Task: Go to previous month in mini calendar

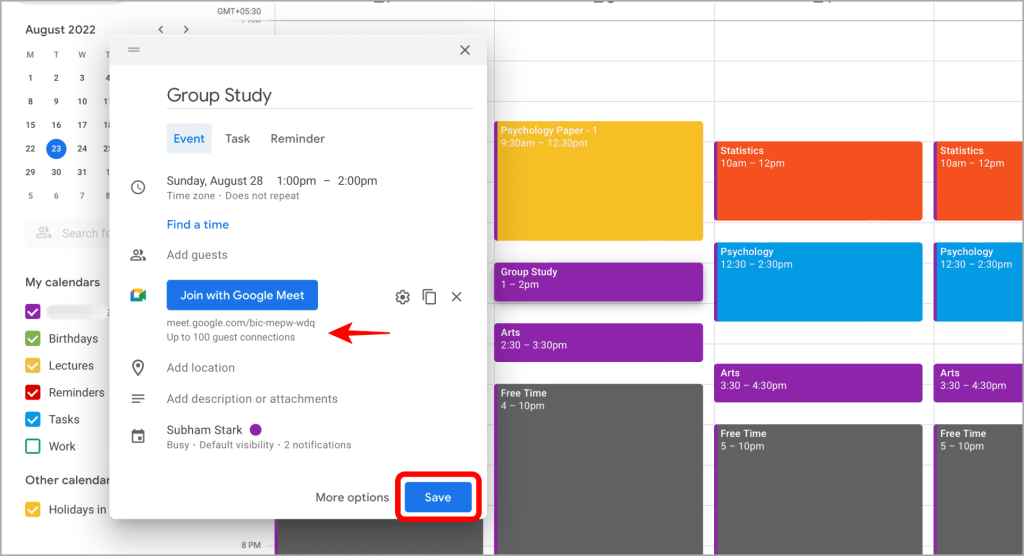Action: 161,29
